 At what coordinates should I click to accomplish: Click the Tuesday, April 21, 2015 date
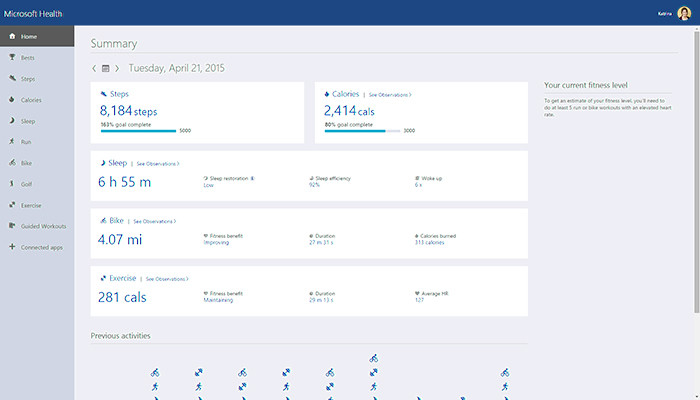(177, 68)
